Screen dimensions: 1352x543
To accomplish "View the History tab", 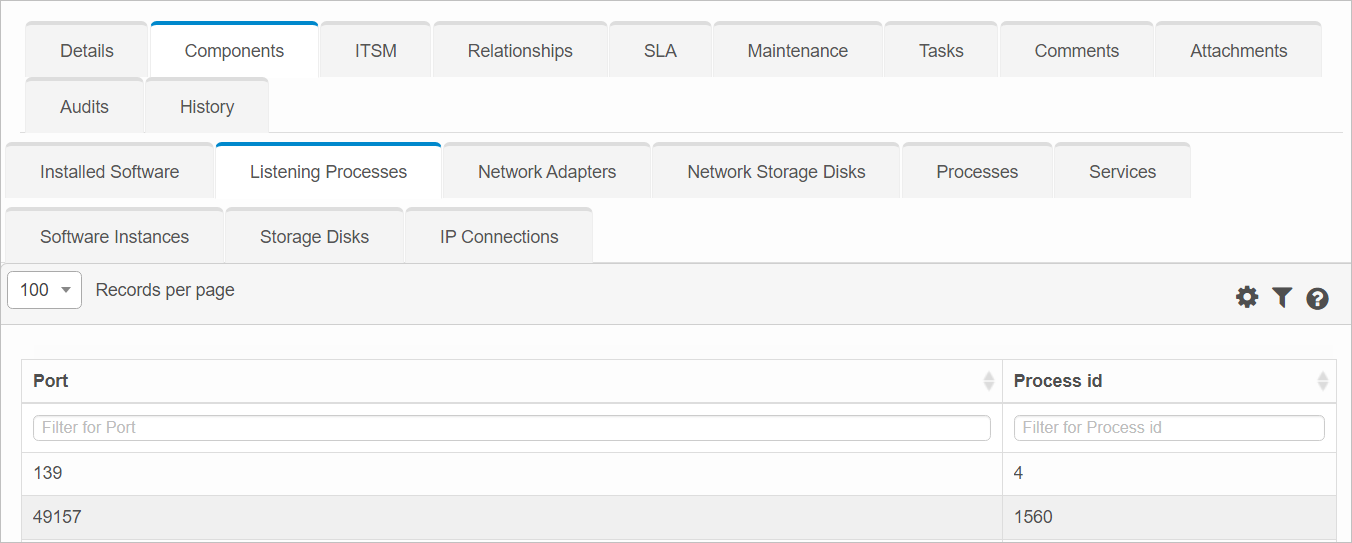I will 207,107.
